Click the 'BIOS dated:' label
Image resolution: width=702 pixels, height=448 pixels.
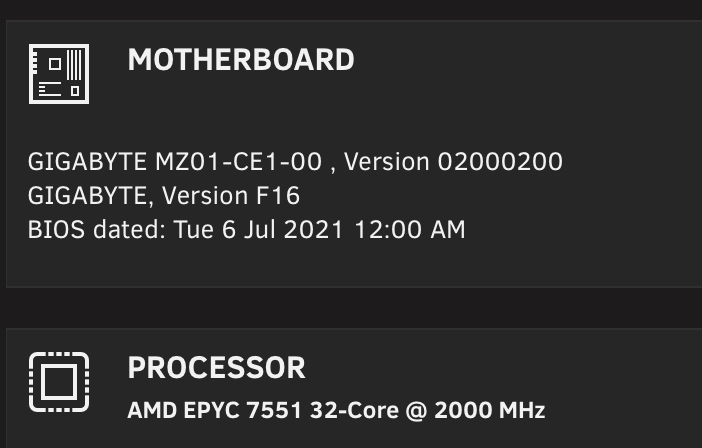[x=97, y=230]
